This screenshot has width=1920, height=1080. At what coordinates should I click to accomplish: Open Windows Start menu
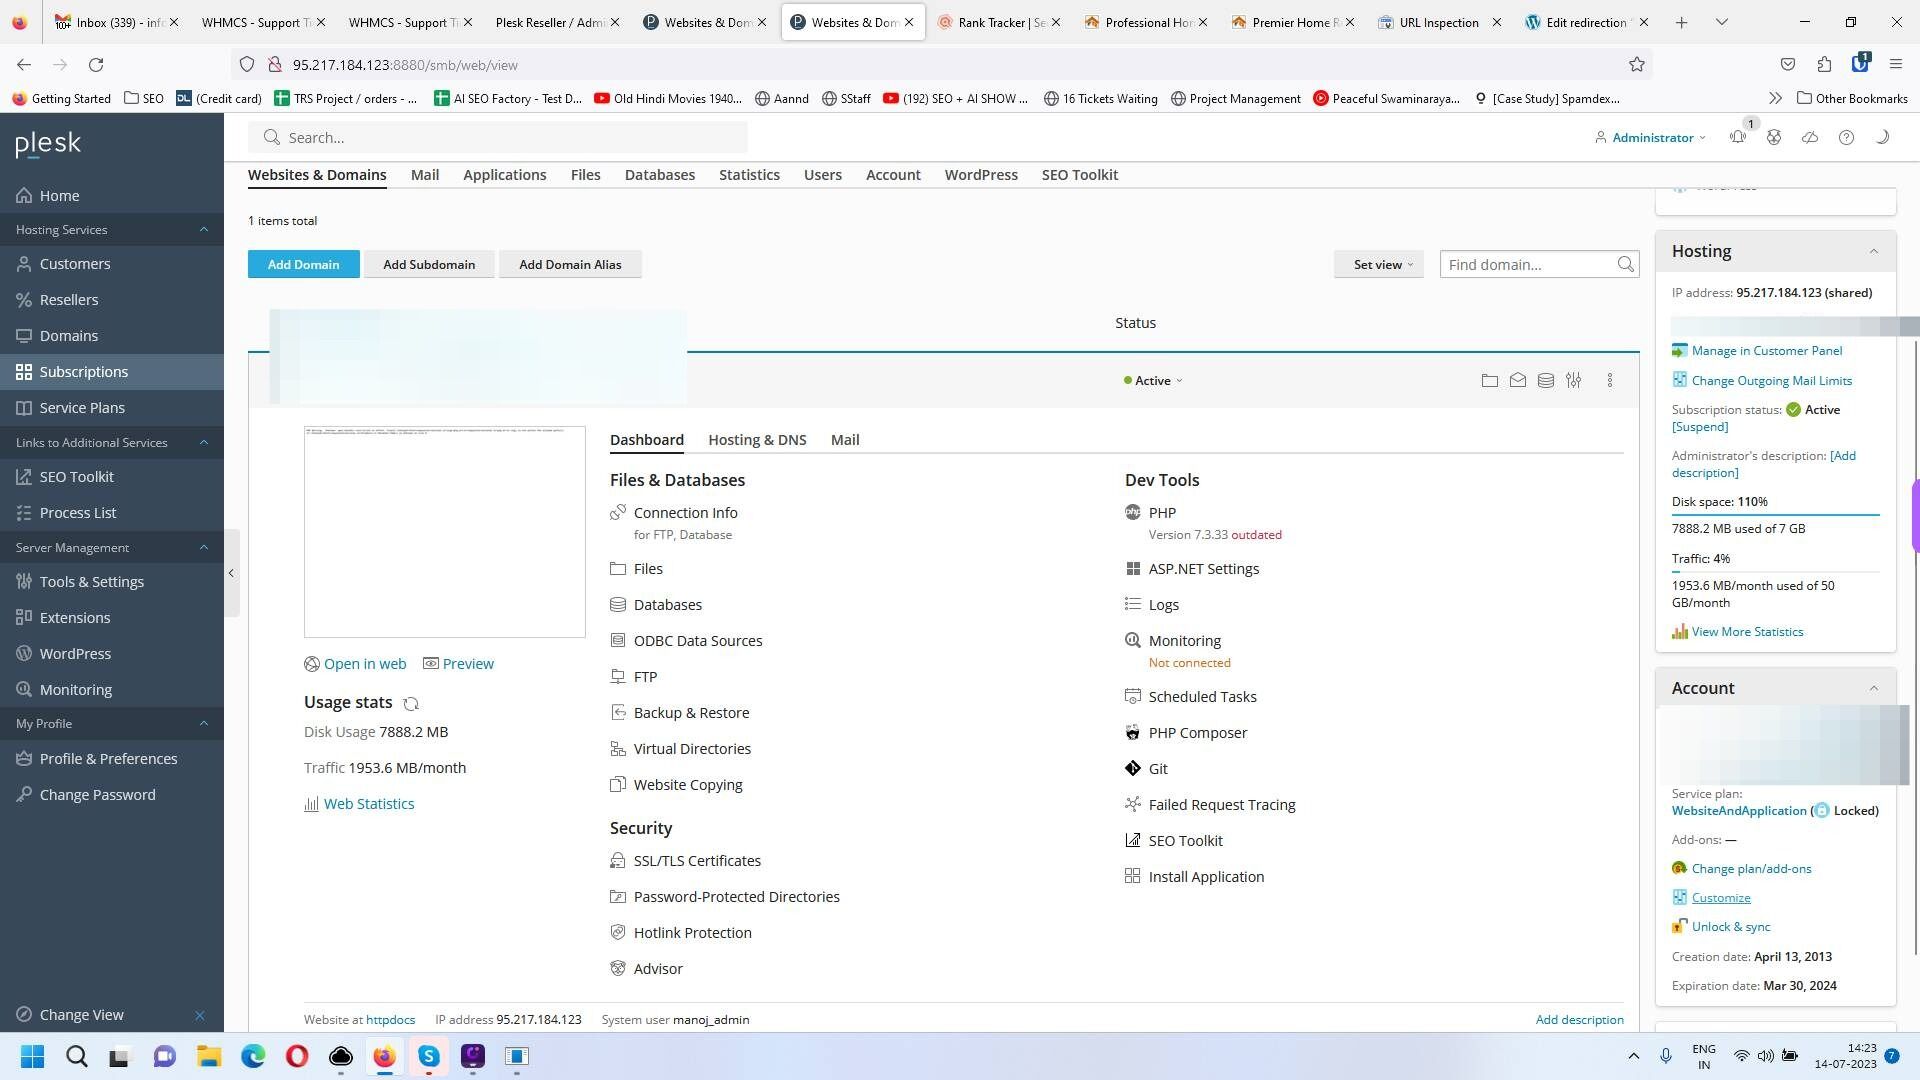tap(32, 1056)
